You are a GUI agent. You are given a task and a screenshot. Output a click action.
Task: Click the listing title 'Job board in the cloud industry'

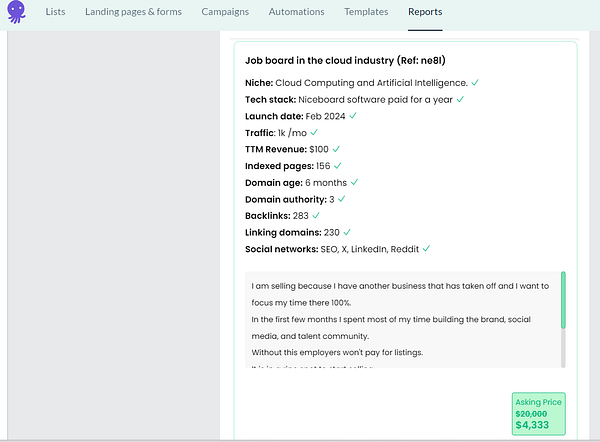coord(345,60)
